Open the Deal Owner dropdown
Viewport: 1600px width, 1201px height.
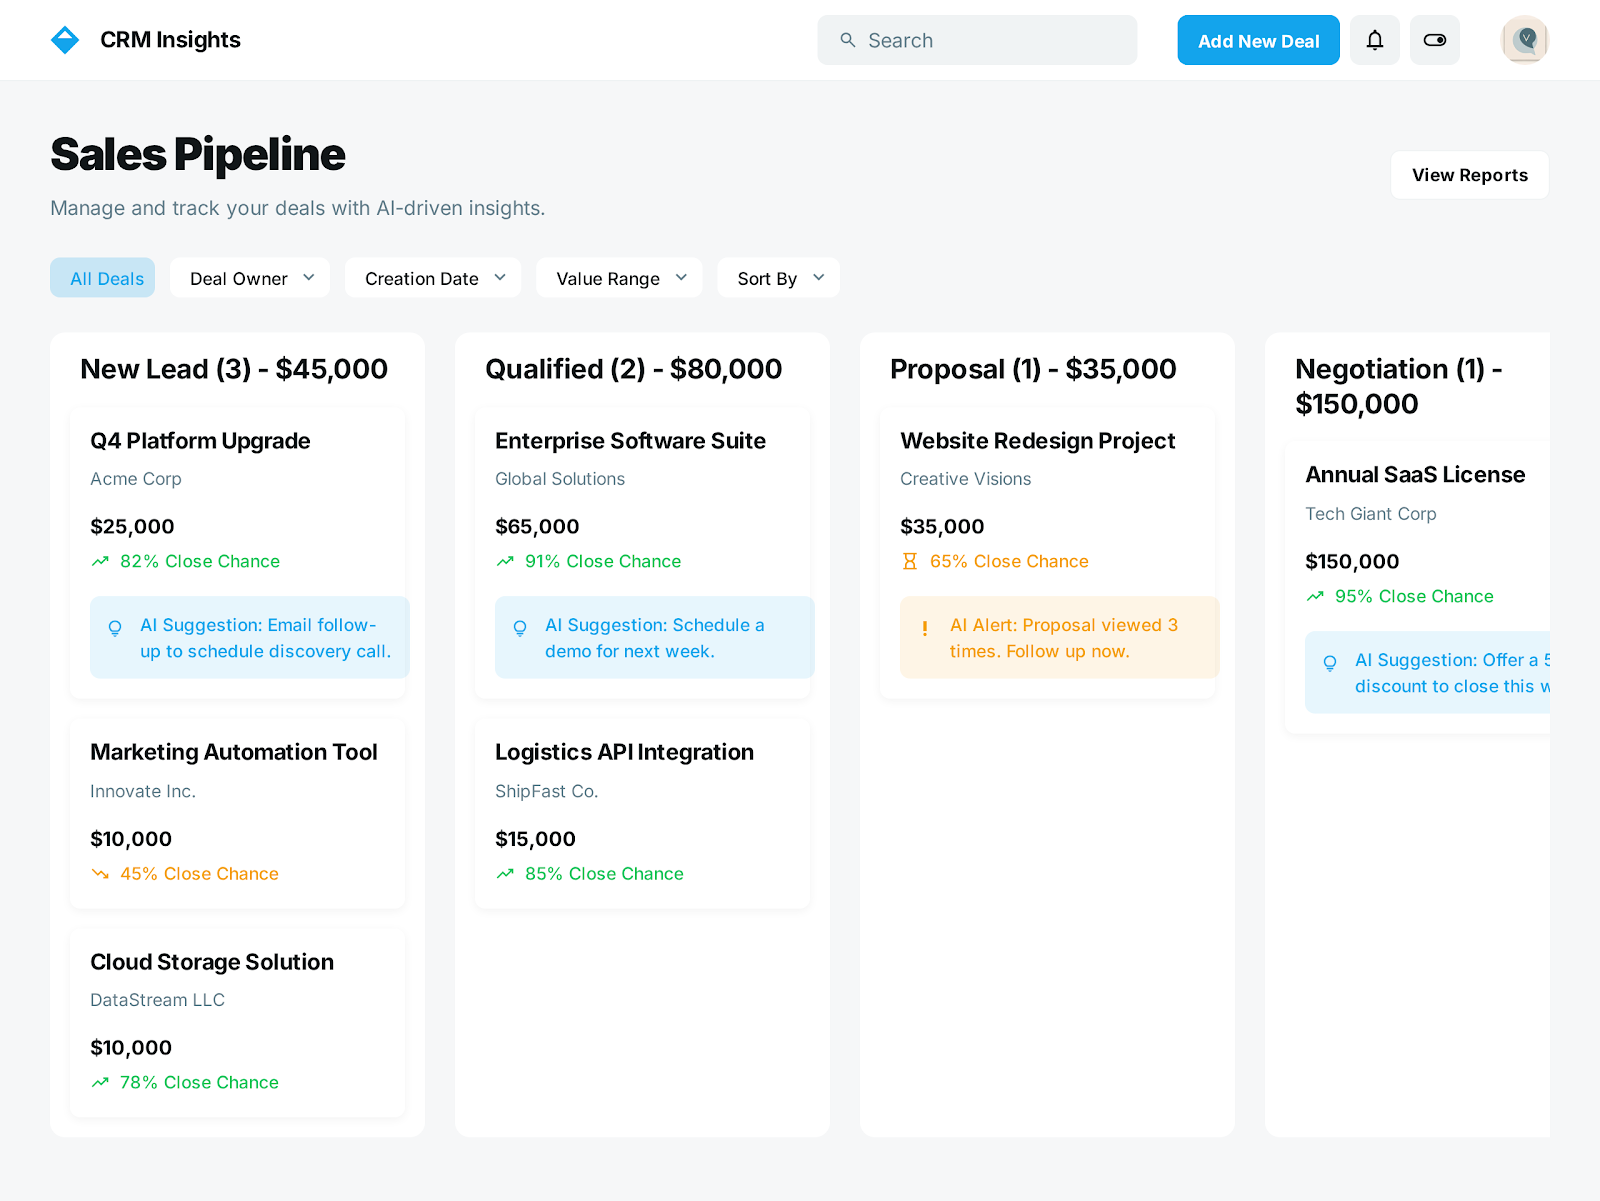(249, 278)
